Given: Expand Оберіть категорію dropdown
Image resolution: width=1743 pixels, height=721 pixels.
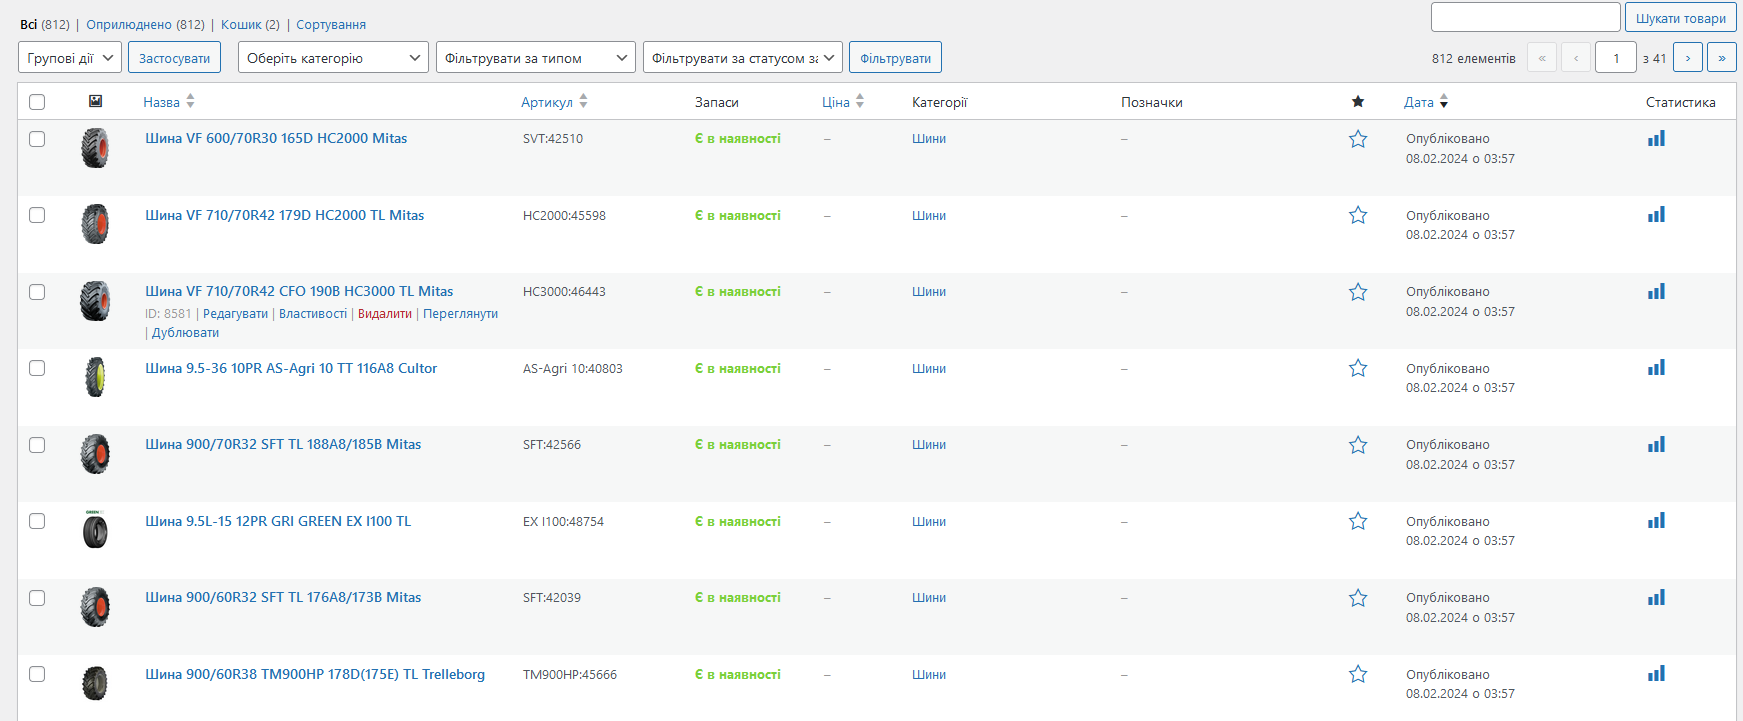Looking at the screenshot, I should coord(333,58).
